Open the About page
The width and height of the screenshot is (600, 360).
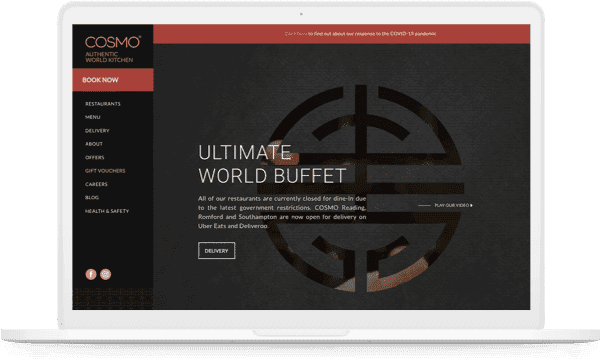point(94,144)
